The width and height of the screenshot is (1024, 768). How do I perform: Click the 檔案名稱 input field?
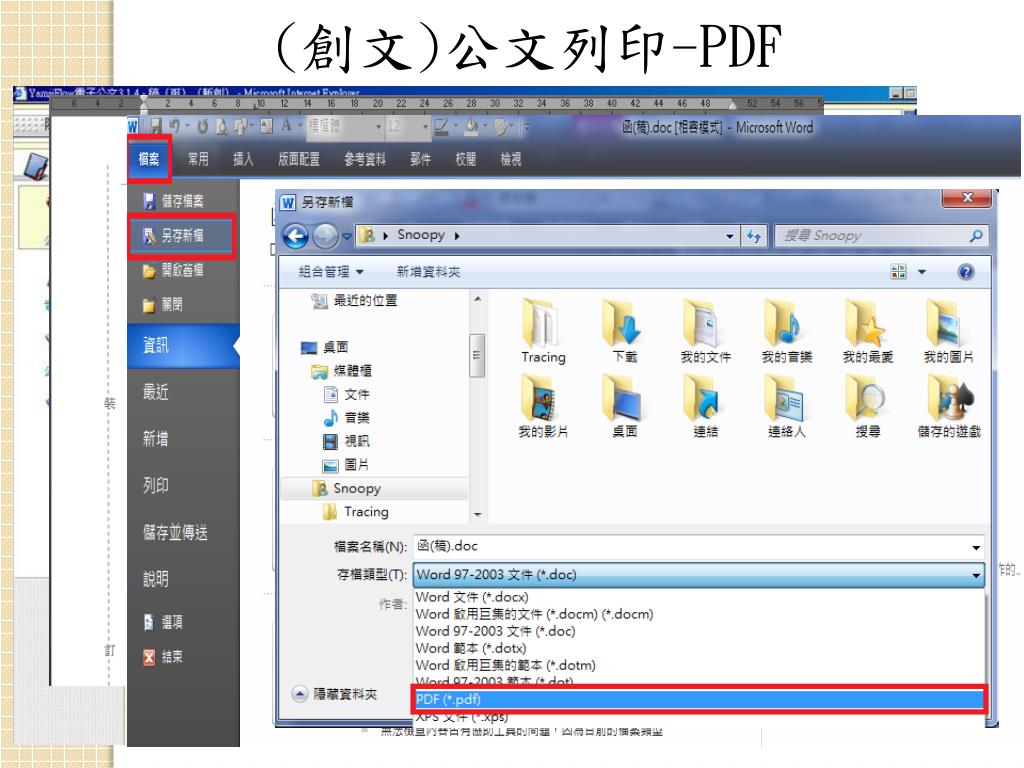point(698,547)
